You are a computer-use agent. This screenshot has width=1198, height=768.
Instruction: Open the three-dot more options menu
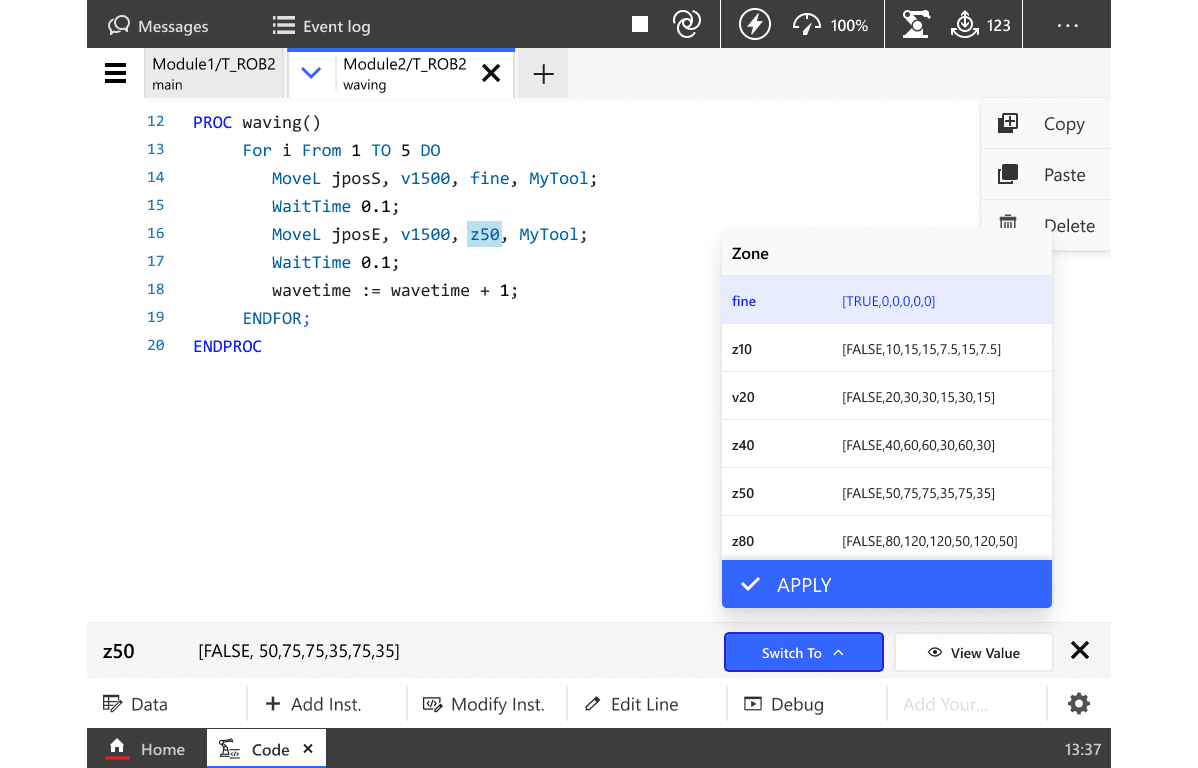[1067, 25]
